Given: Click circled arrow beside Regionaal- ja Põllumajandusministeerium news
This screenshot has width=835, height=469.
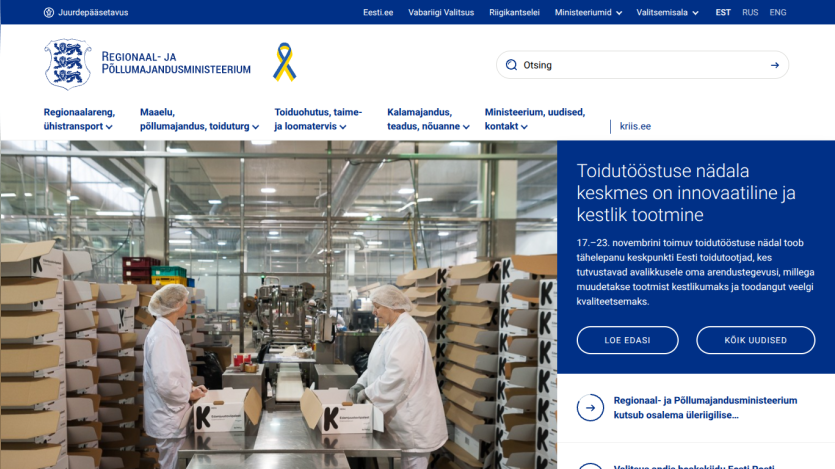Looking at the screenshot, I should tap(590, 408).
